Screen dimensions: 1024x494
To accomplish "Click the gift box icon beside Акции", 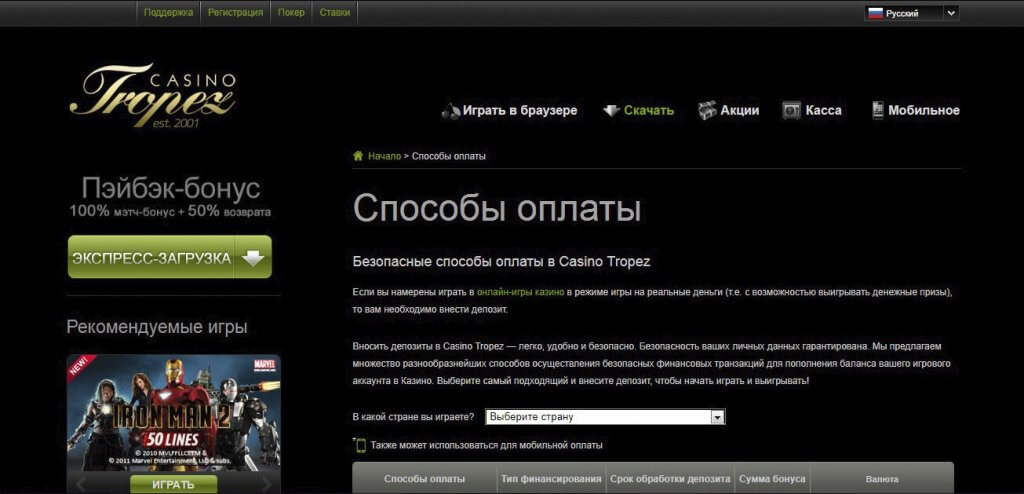I will tap(708, 110).
